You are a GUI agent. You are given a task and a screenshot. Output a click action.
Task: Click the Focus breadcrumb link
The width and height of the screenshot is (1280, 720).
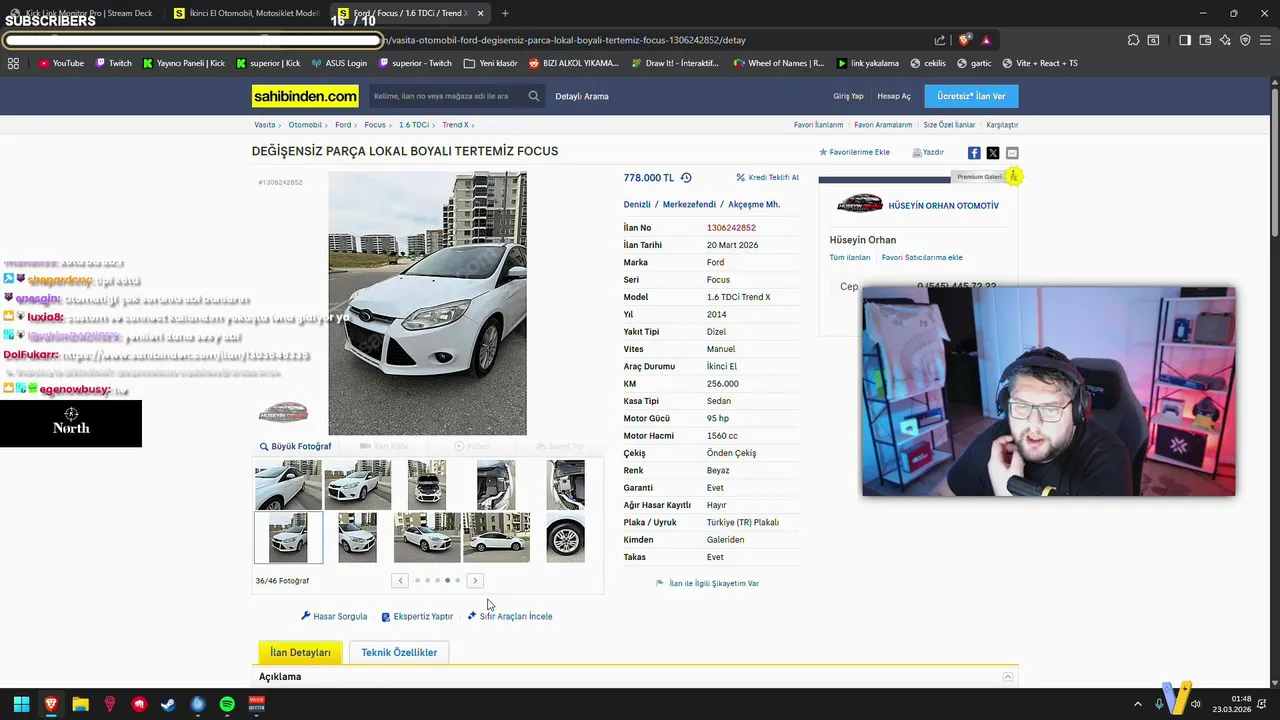tap(375, 125)
